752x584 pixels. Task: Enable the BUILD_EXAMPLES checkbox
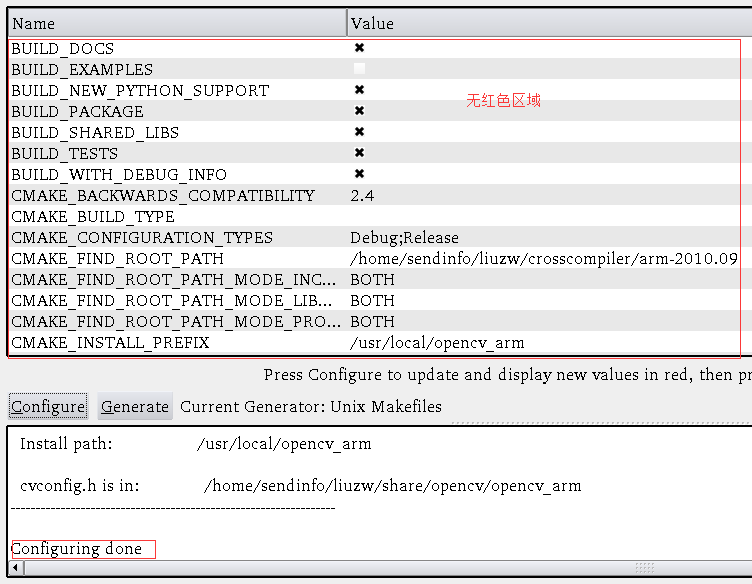point(359,69)
